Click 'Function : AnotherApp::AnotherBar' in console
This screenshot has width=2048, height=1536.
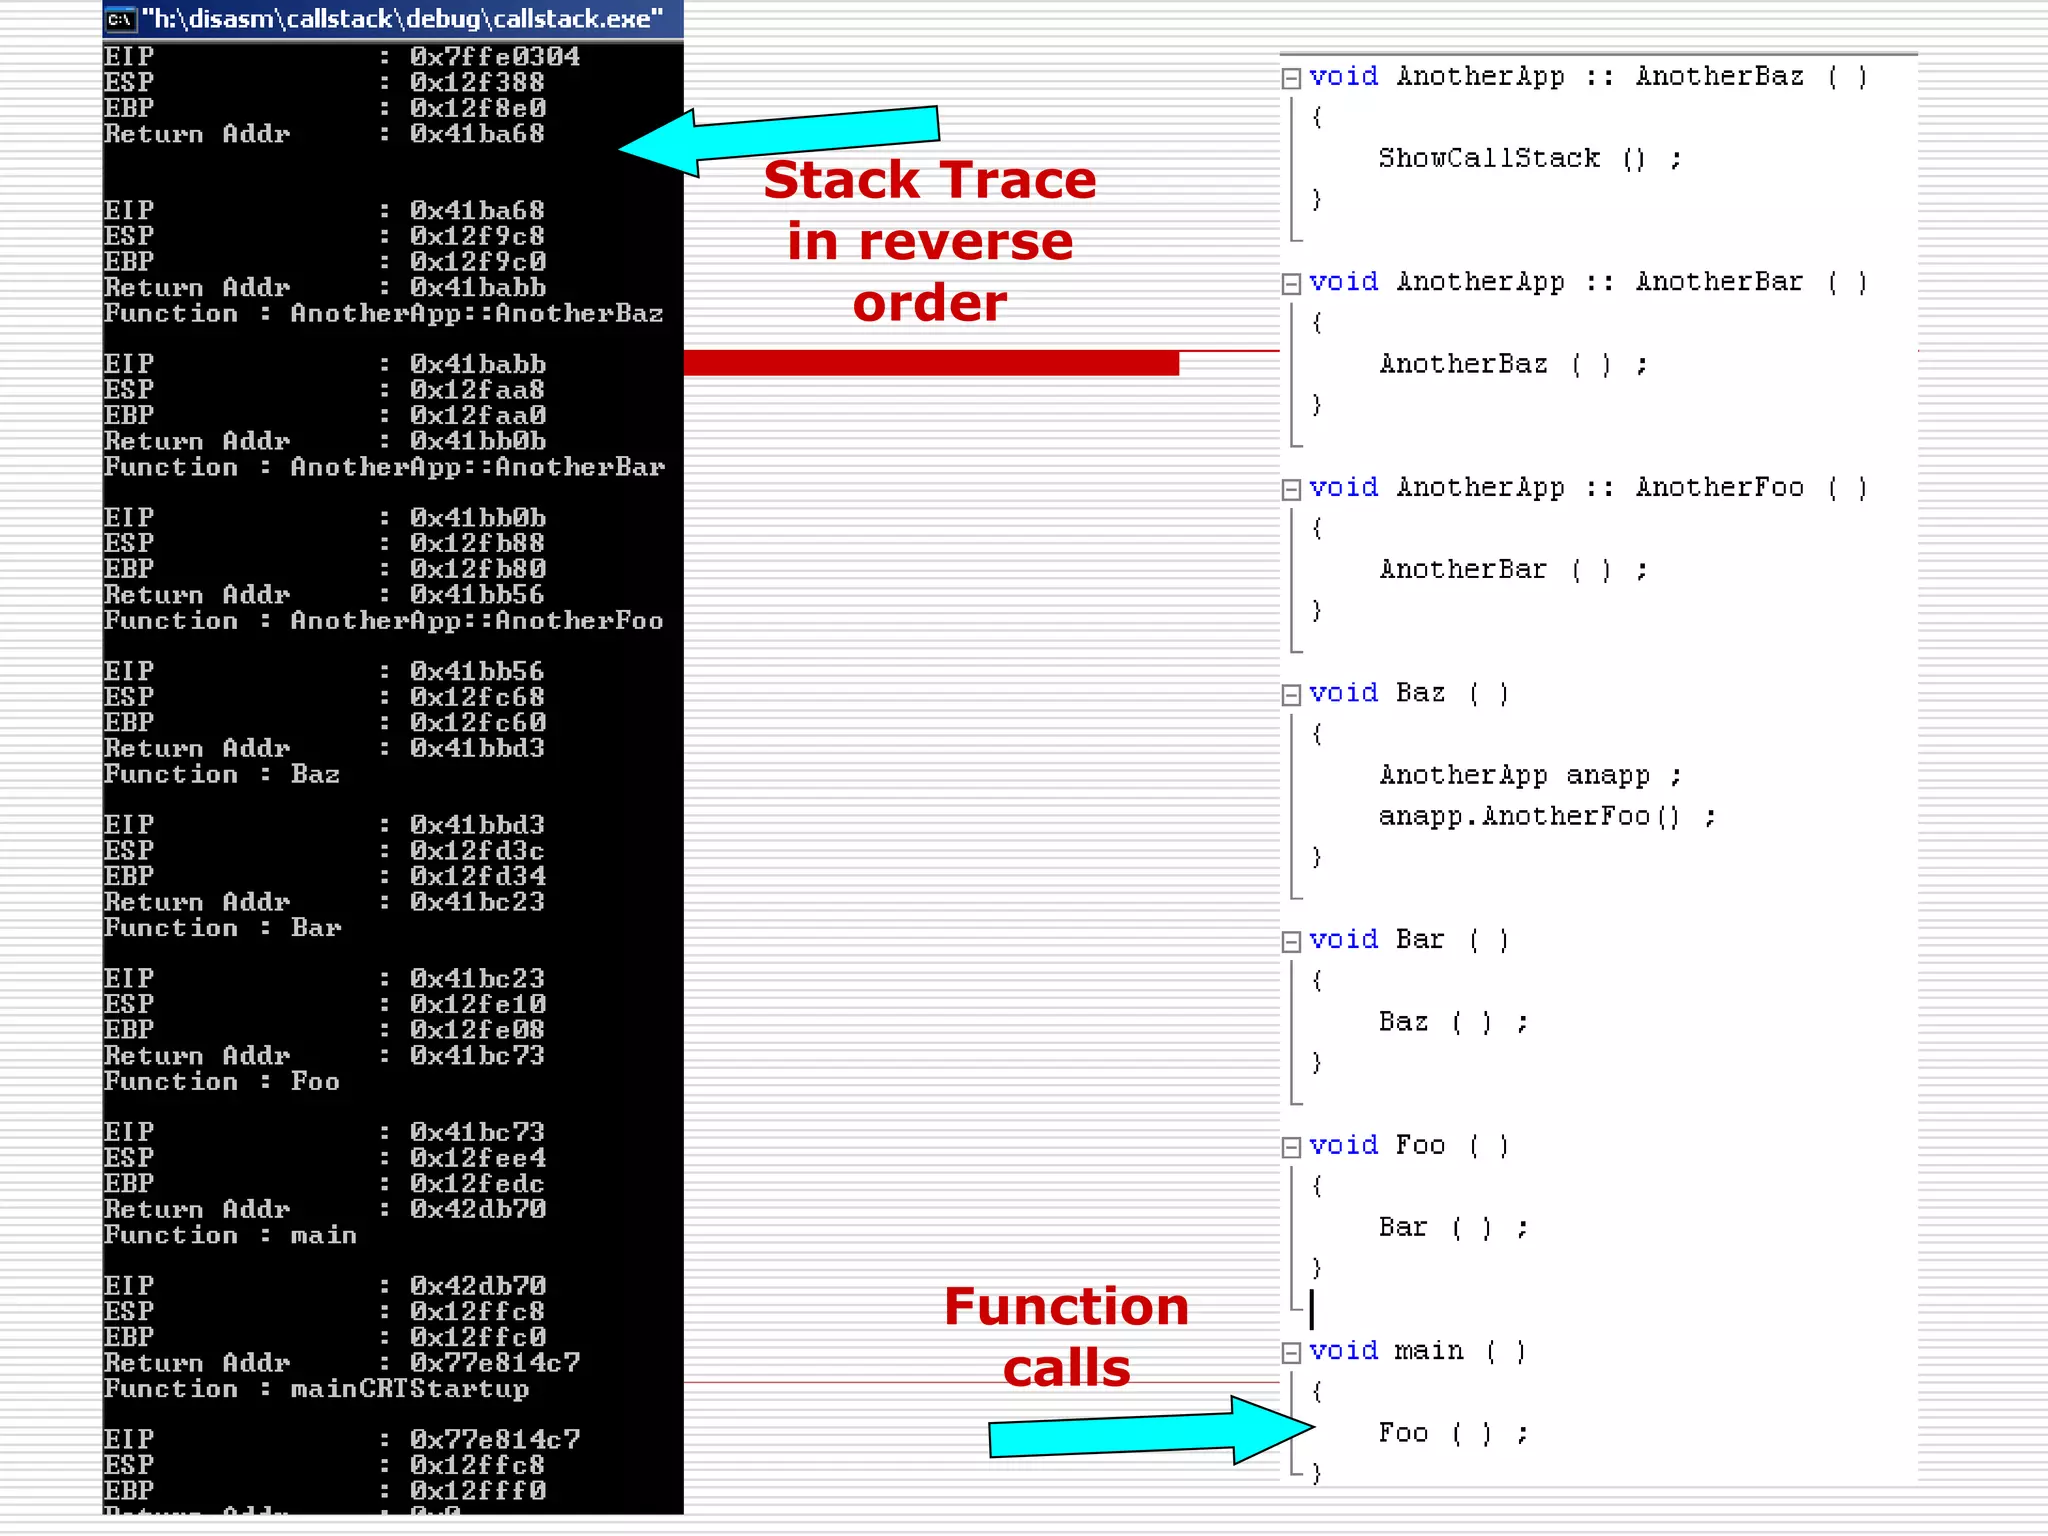click(384, 467)
